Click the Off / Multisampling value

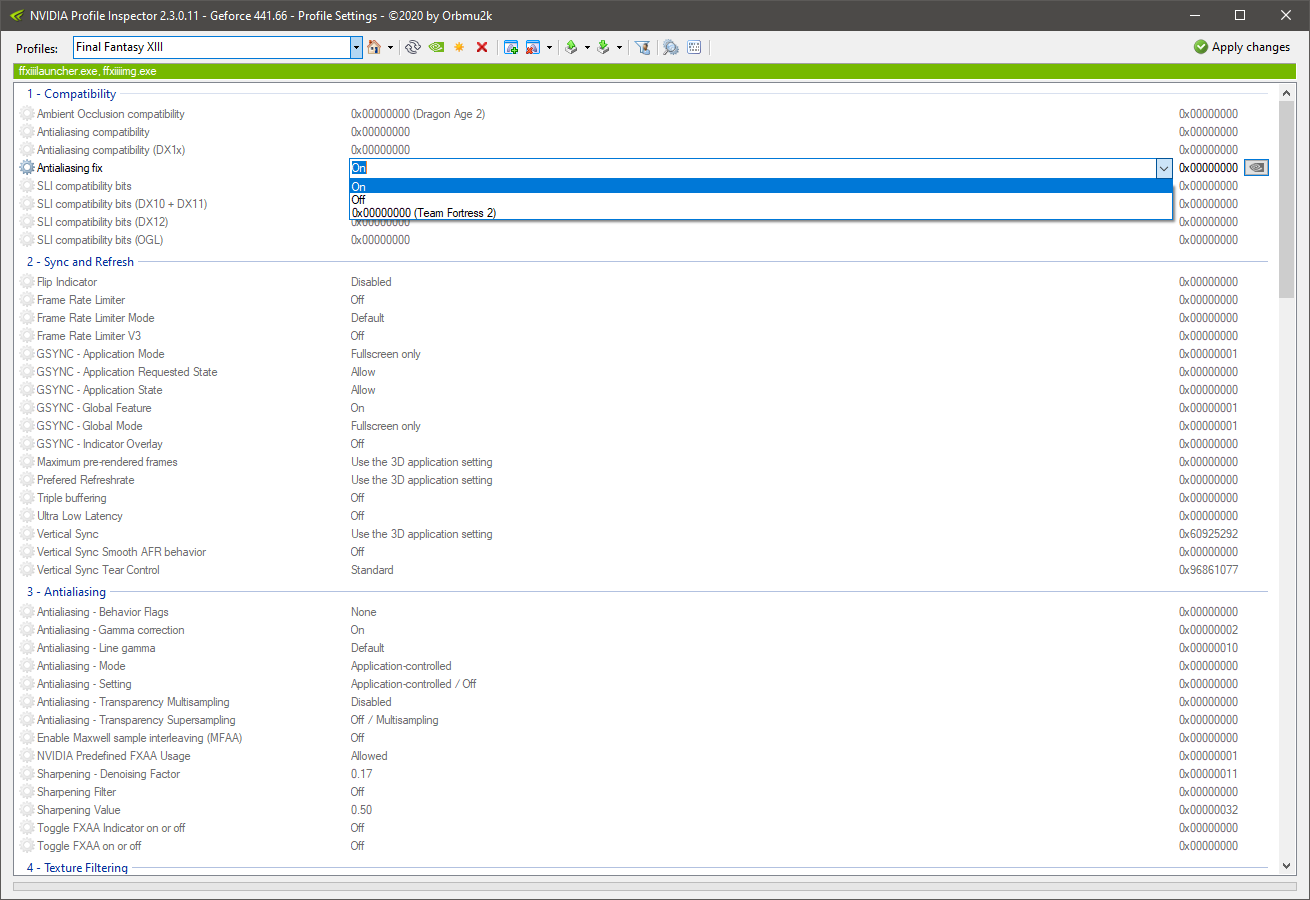click(x=395, y=720)
